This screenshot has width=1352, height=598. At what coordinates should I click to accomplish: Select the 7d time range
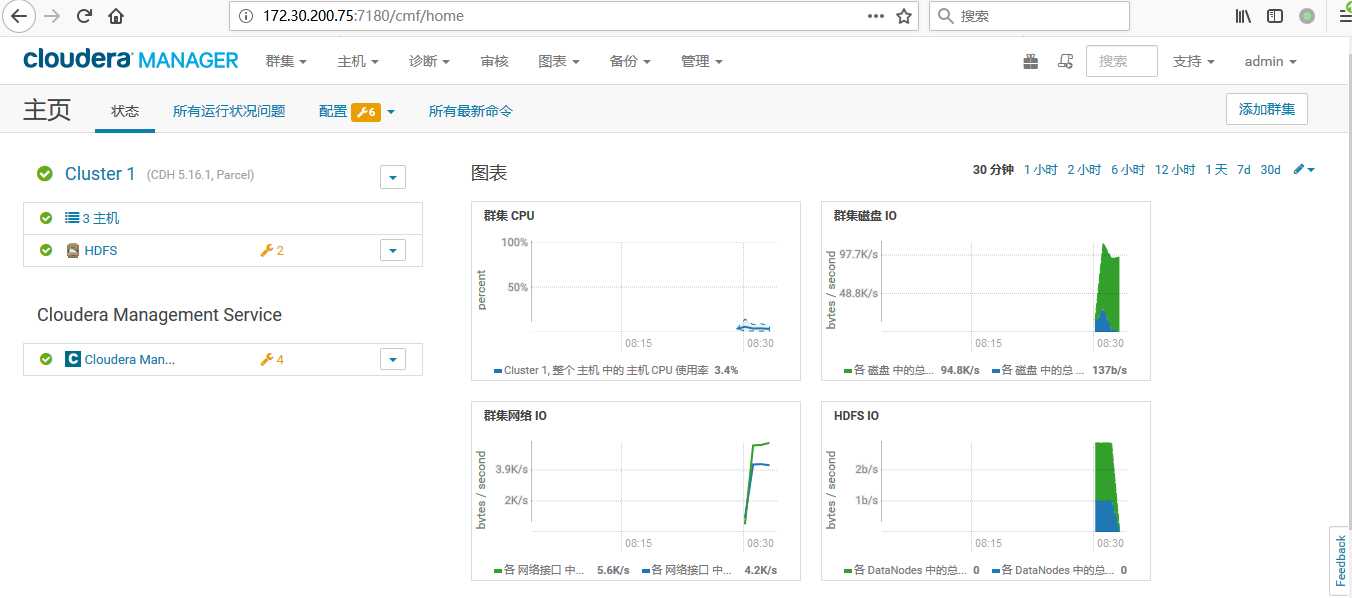1244,170
